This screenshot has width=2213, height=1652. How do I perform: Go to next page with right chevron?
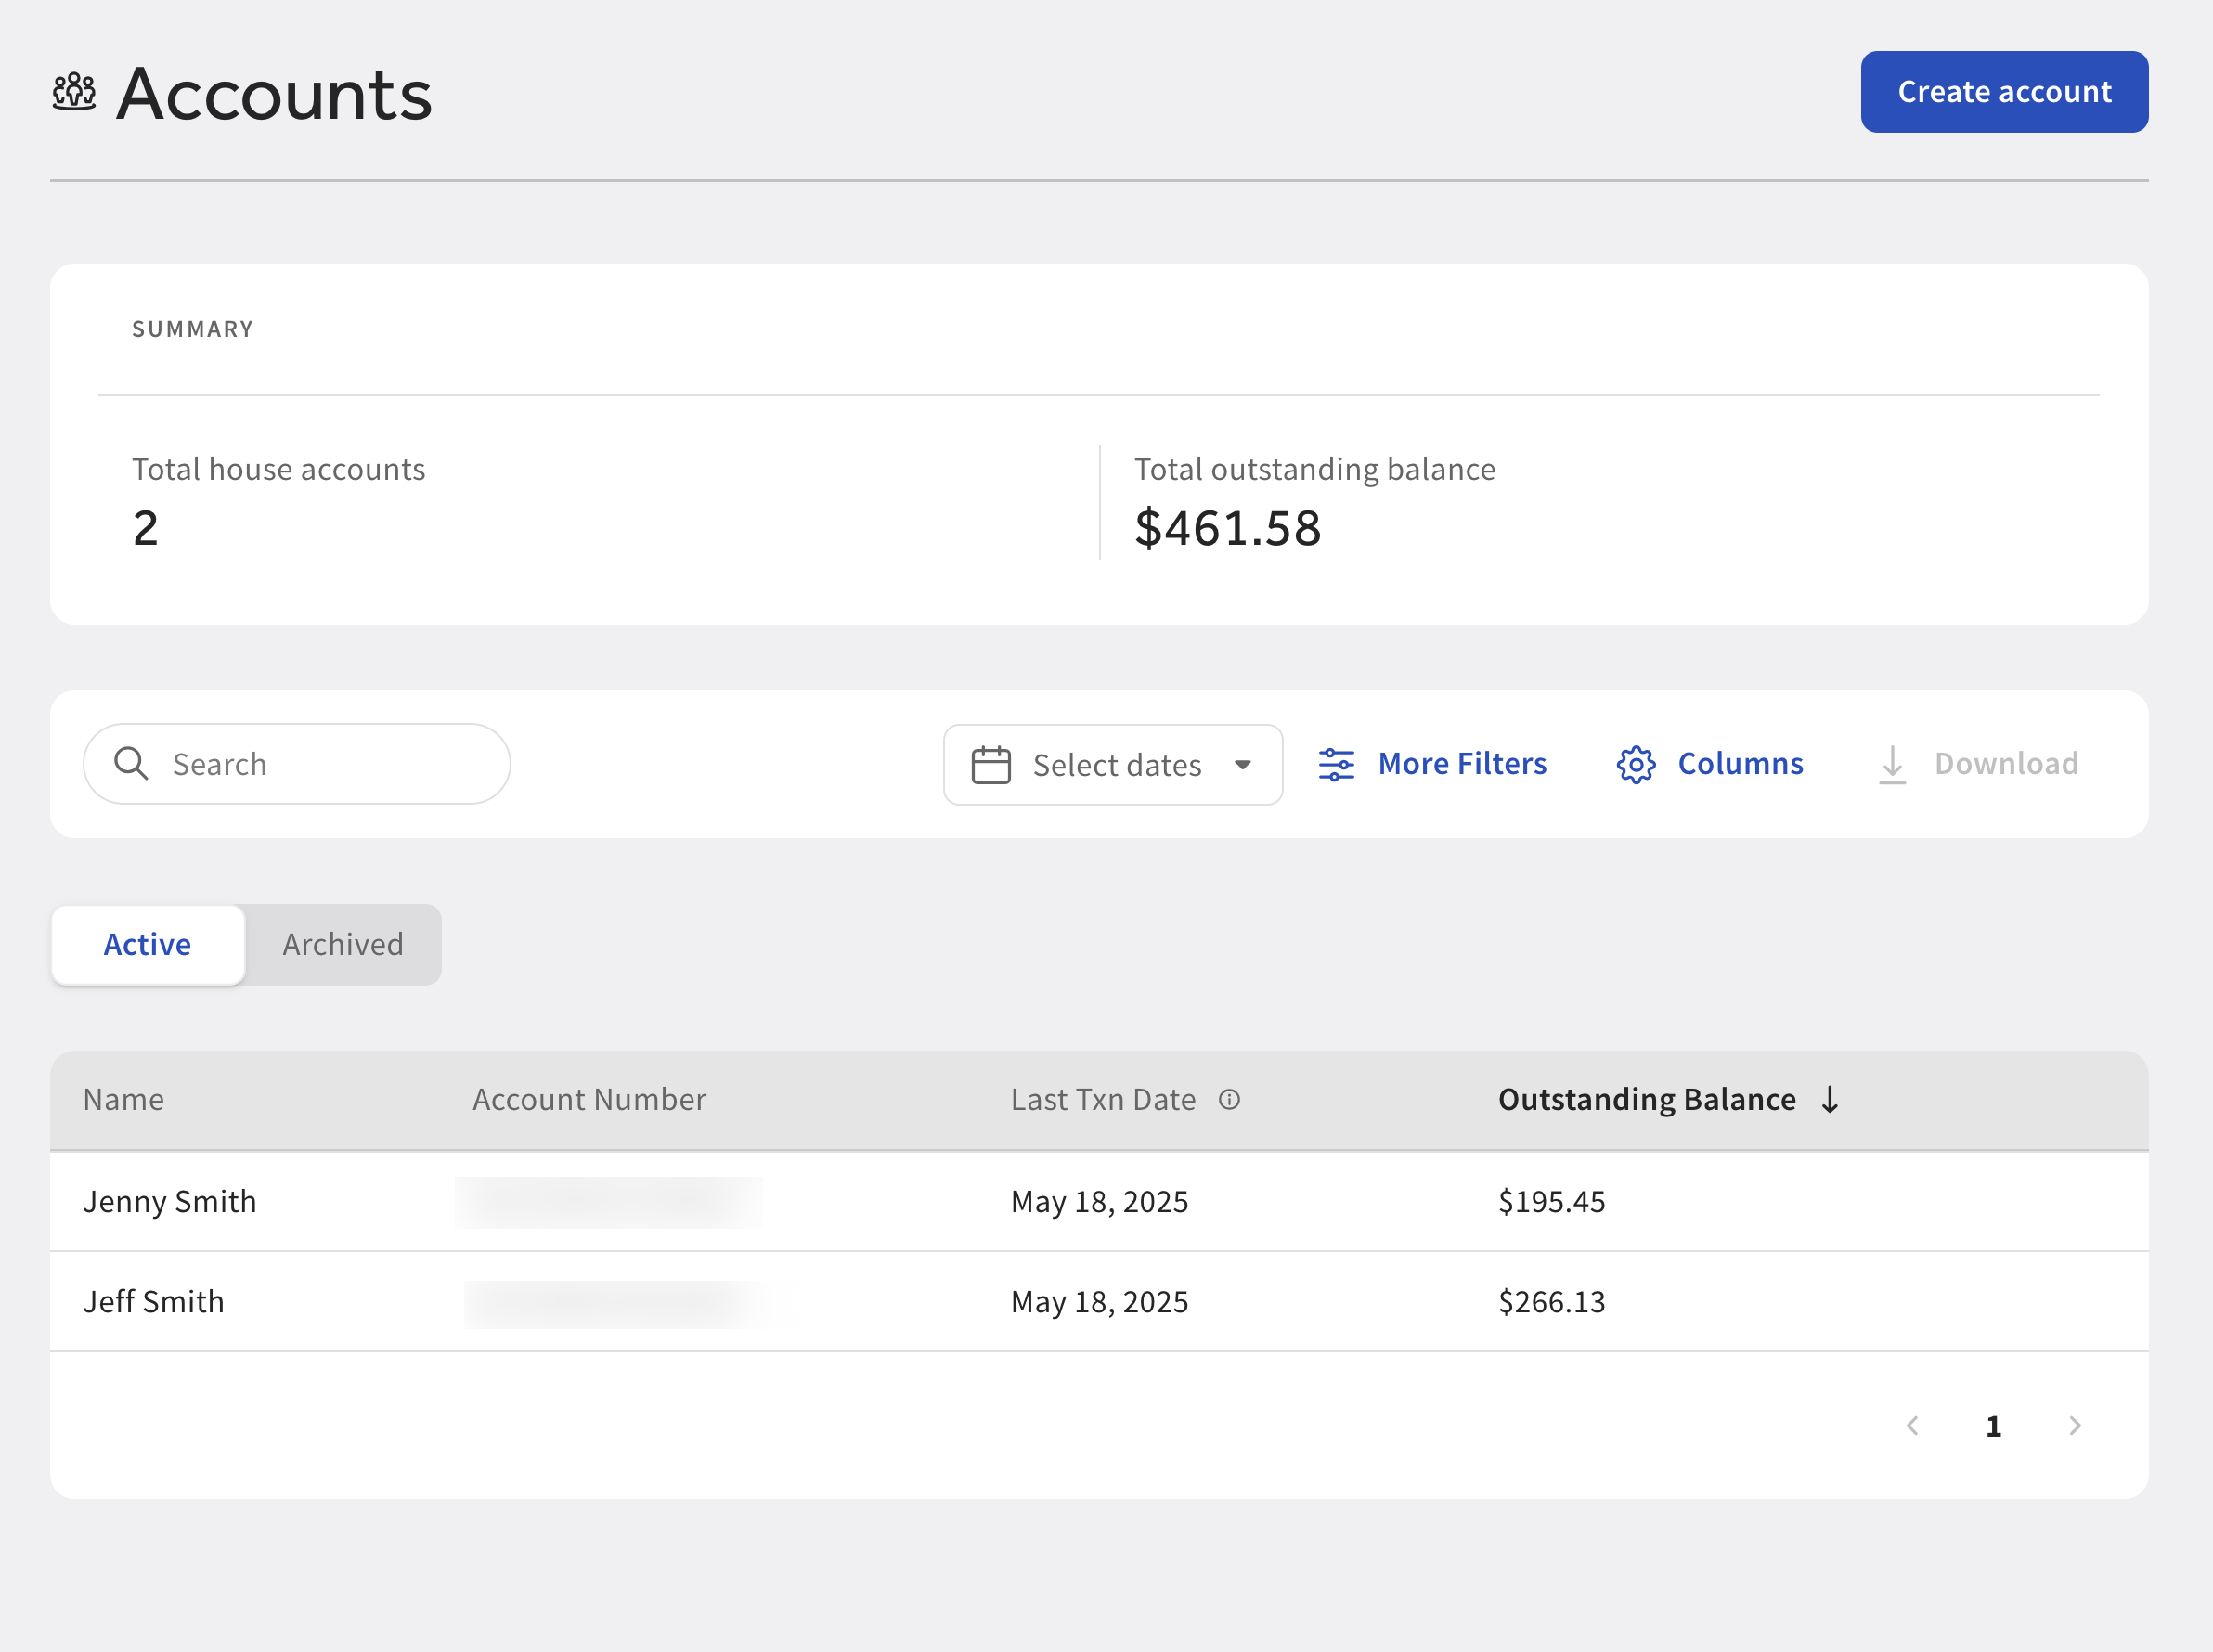[x=2075, y=1425]
